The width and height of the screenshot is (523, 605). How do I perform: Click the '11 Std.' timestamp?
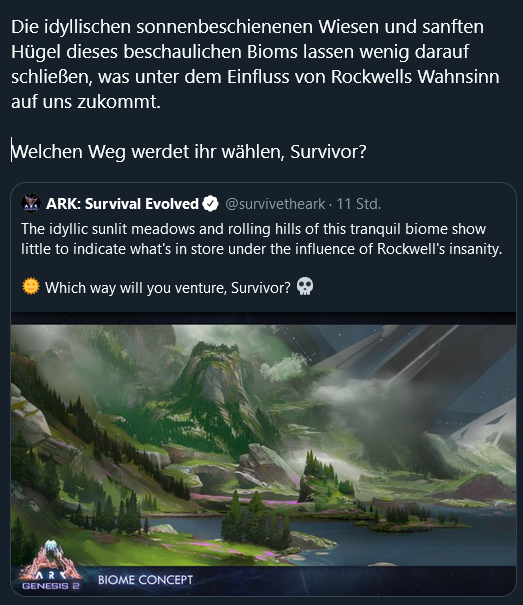pyautogui.click(x=359, y=204)
